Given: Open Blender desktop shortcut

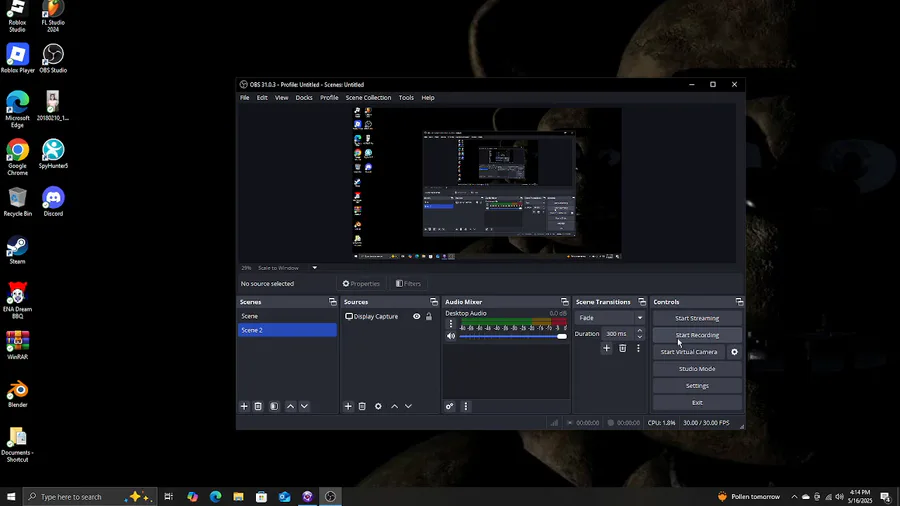Looking at the screenshot, I should [x=17, y=394].
